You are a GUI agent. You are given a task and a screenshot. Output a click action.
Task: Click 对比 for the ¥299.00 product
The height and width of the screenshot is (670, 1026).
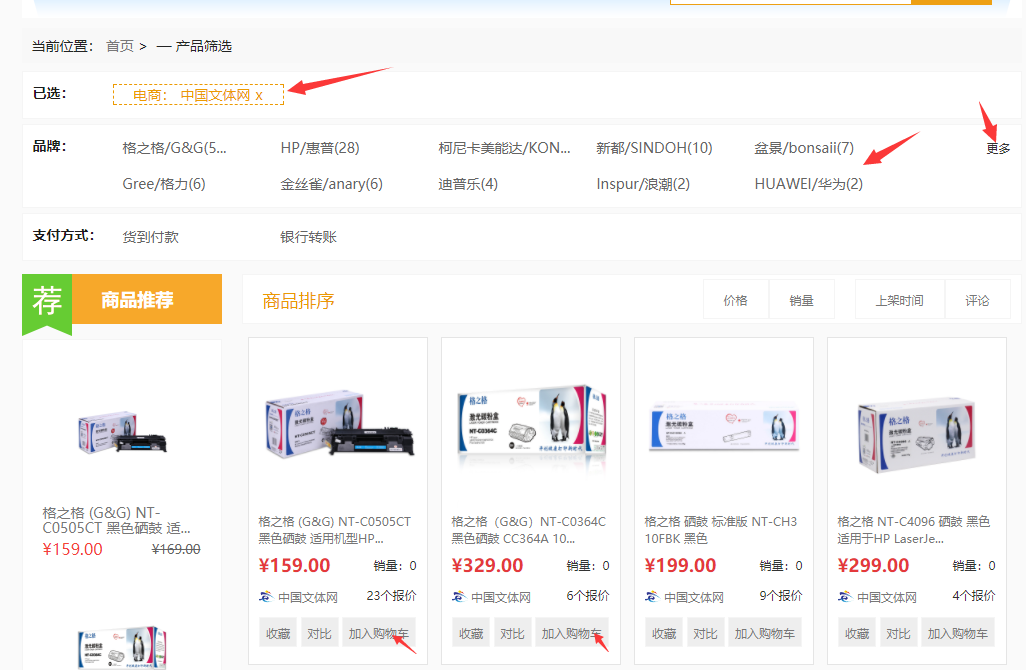(898, 633)
